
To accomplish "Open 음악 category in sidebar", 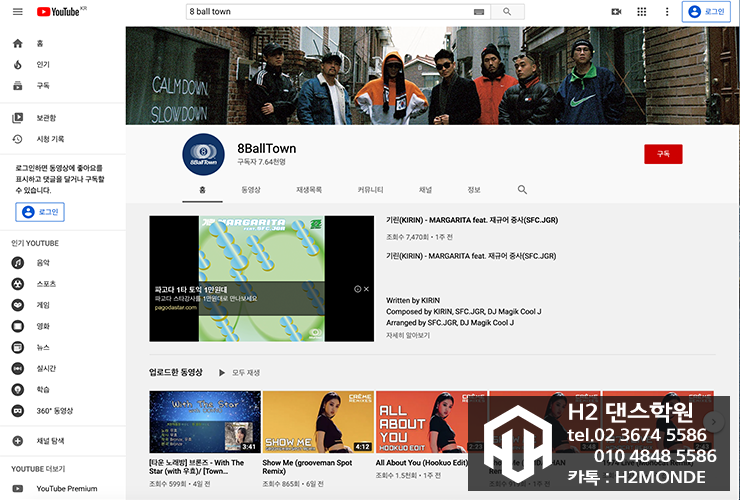I will [63, 263].
